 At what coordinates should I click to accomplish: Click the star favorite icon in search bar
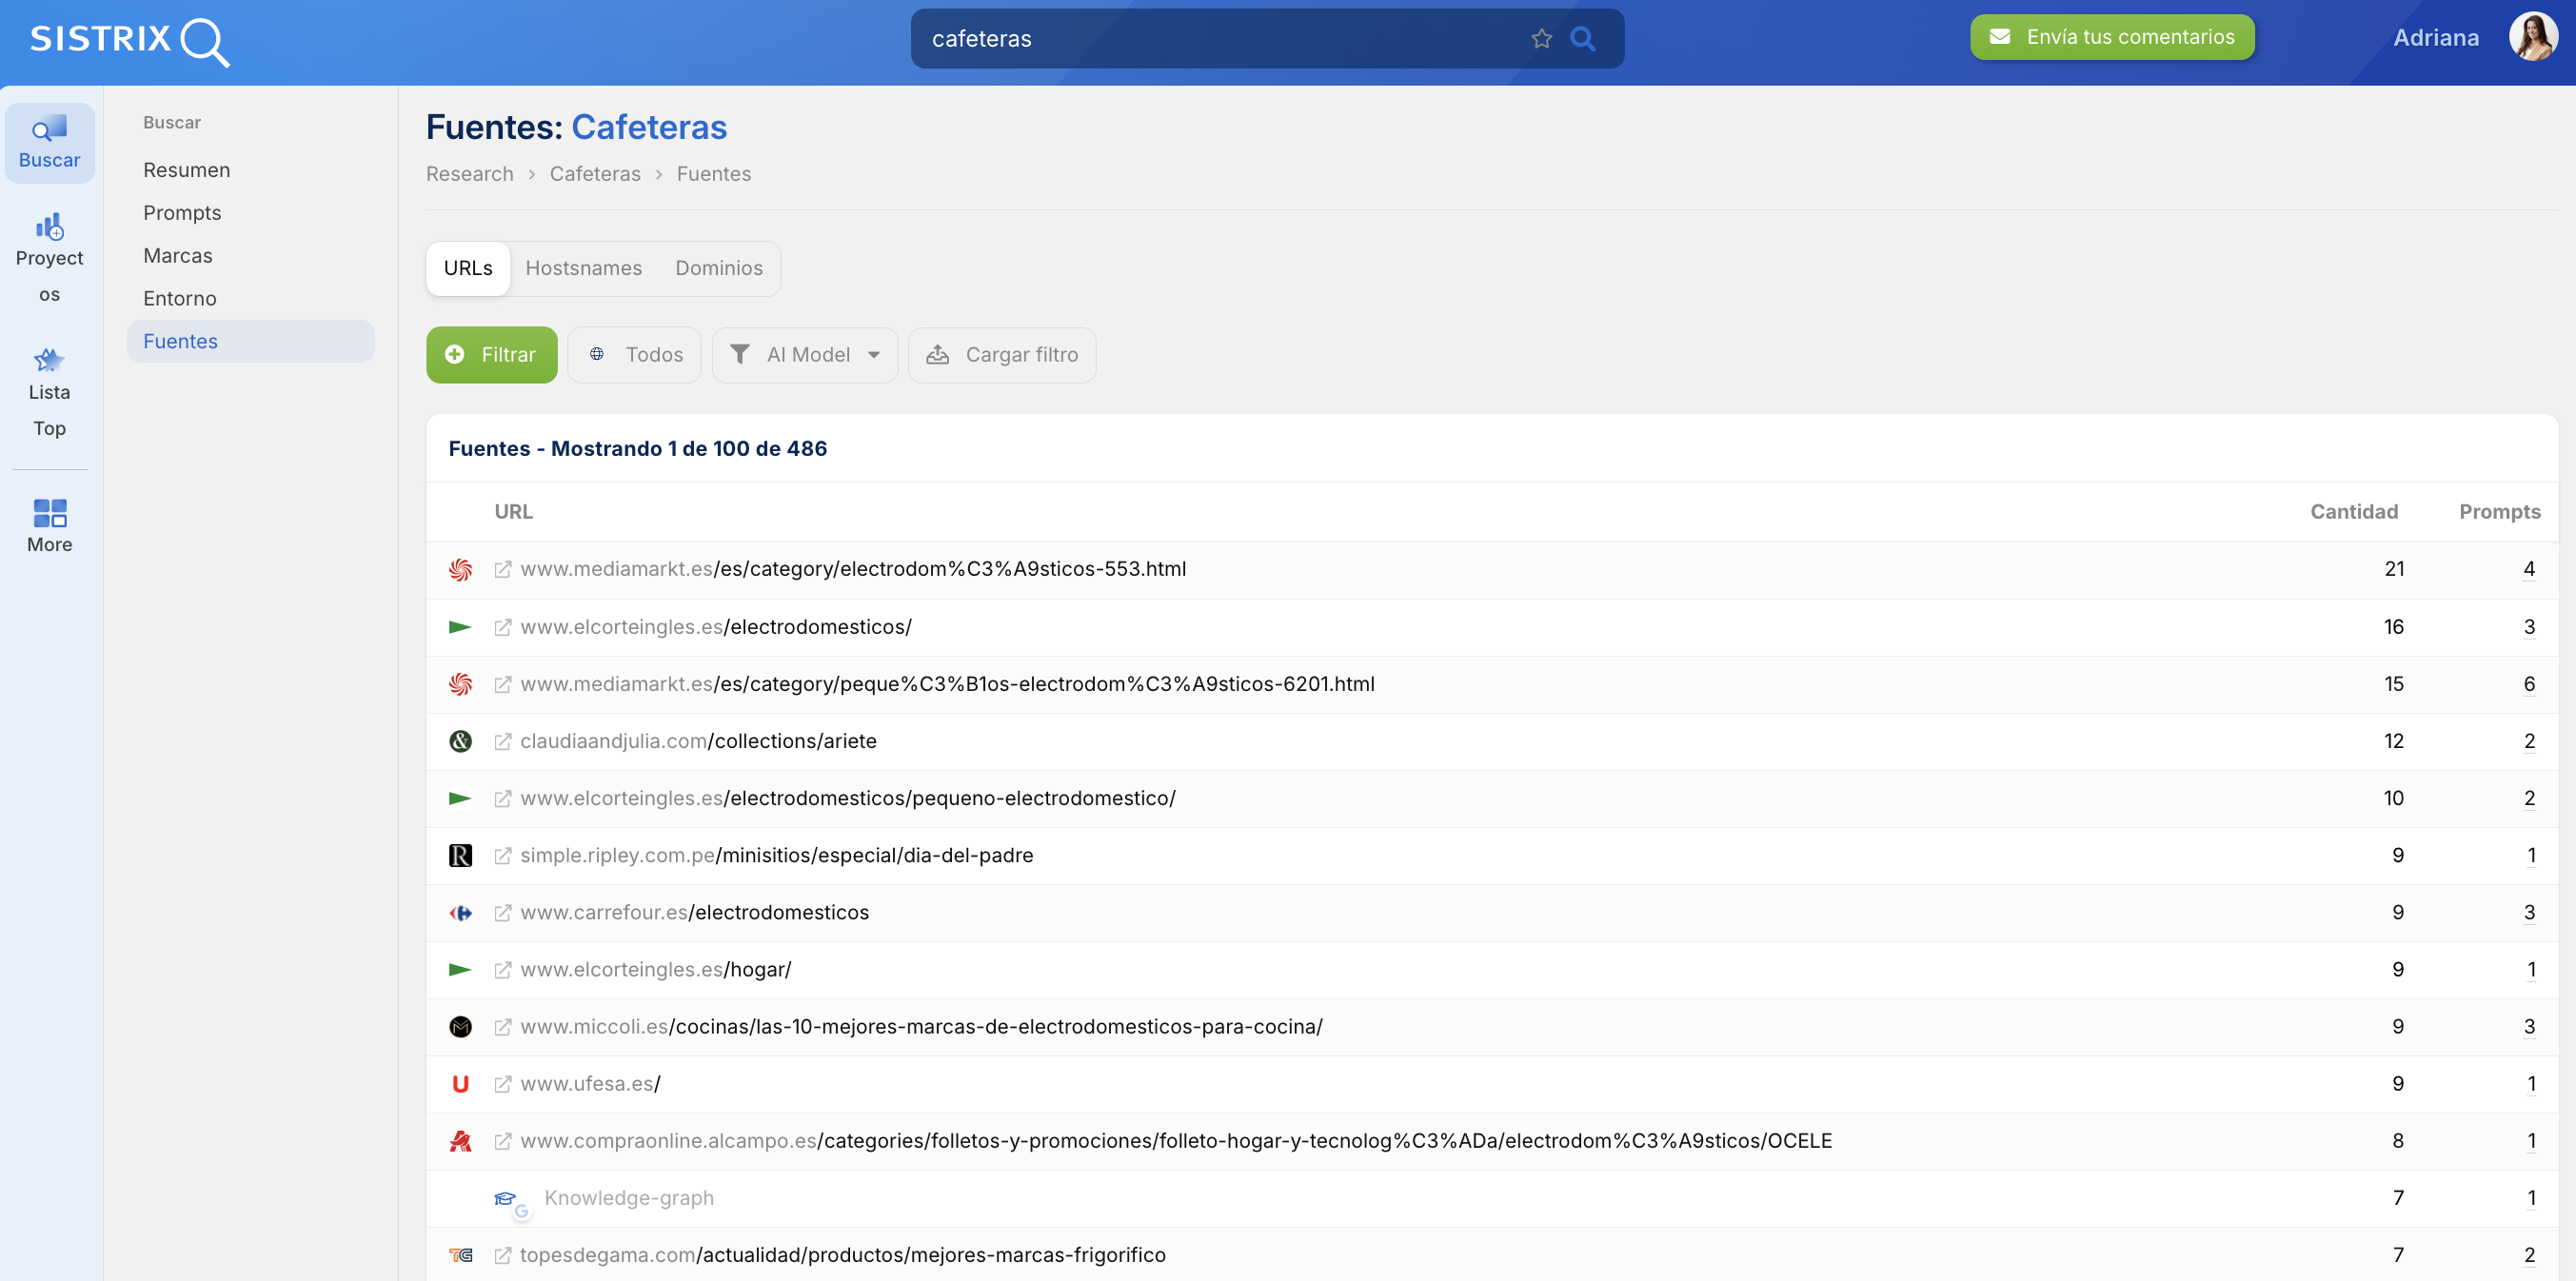[x=1541, y=39]
